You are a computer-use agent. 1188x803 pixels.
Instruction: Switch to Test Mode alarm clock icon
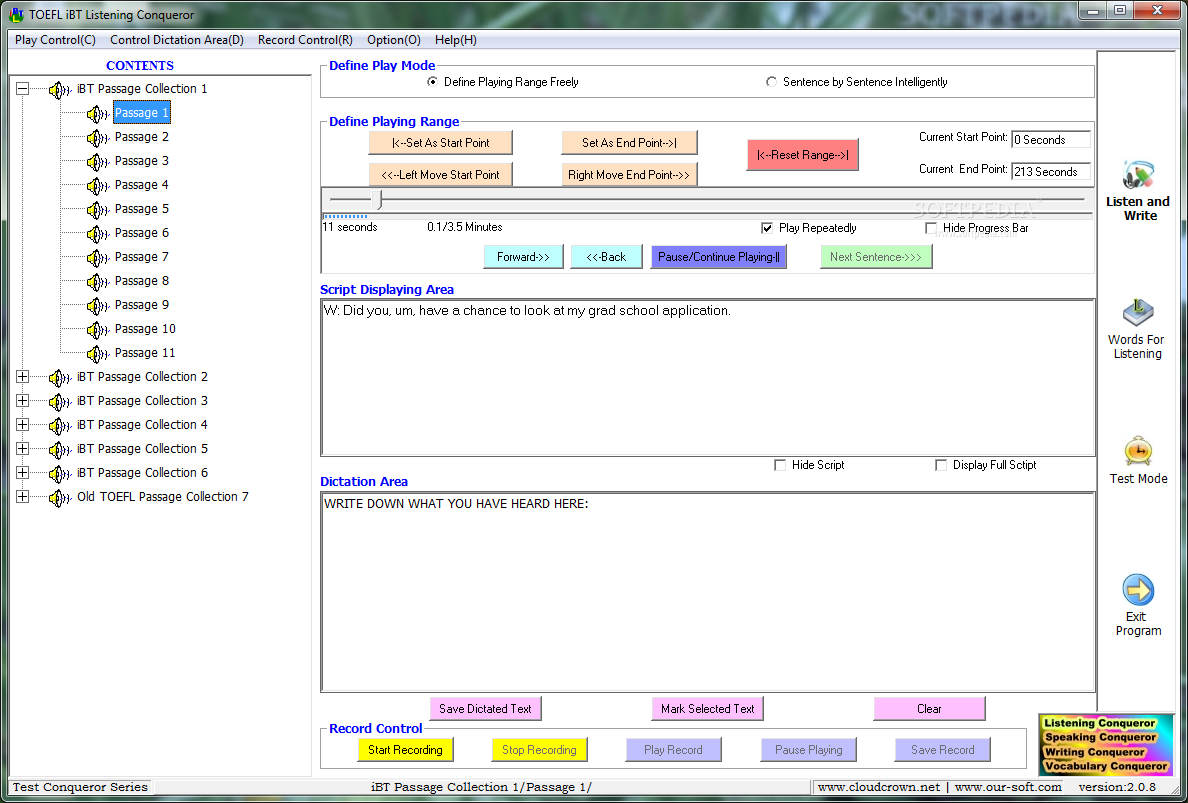[x=1138, y=451]
